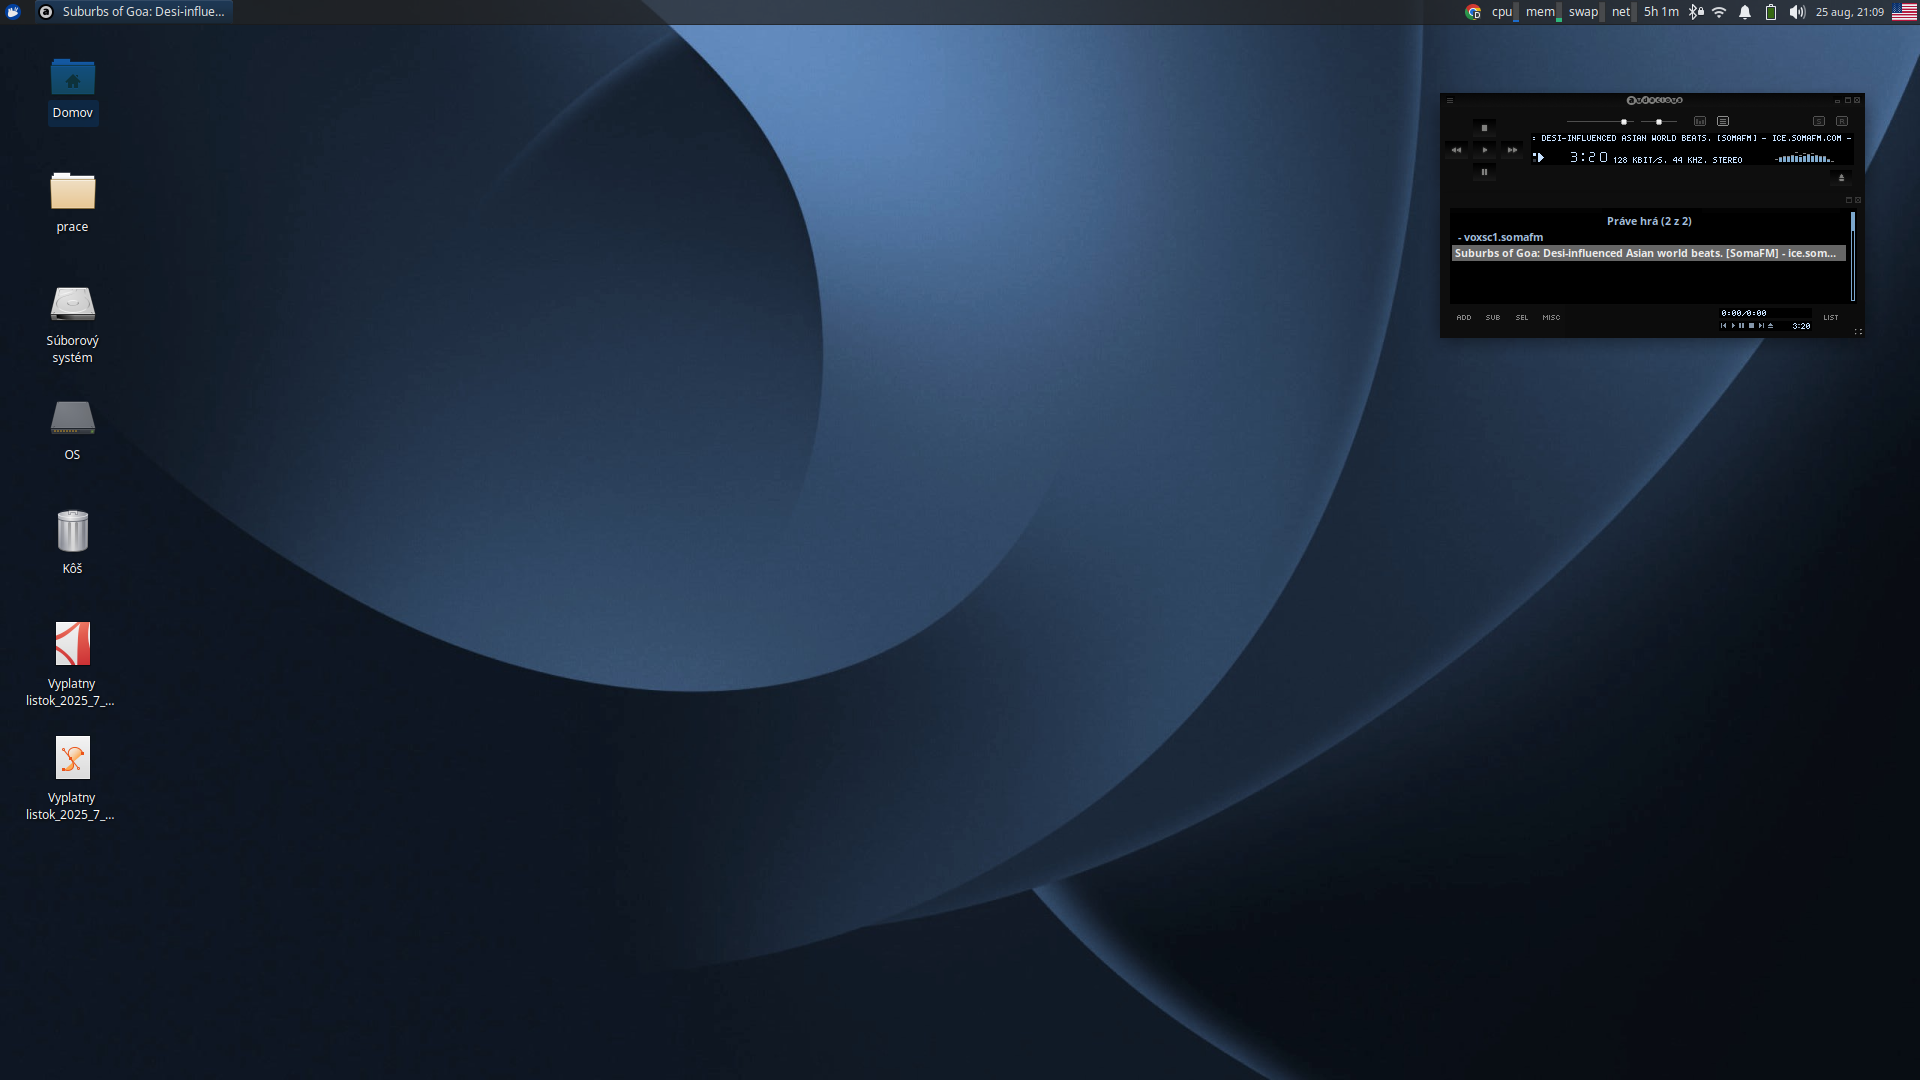This screenshot has width=1920, height=1080.
Task: Open the LIST menu in playlist
Action: tap(1831, 318)
